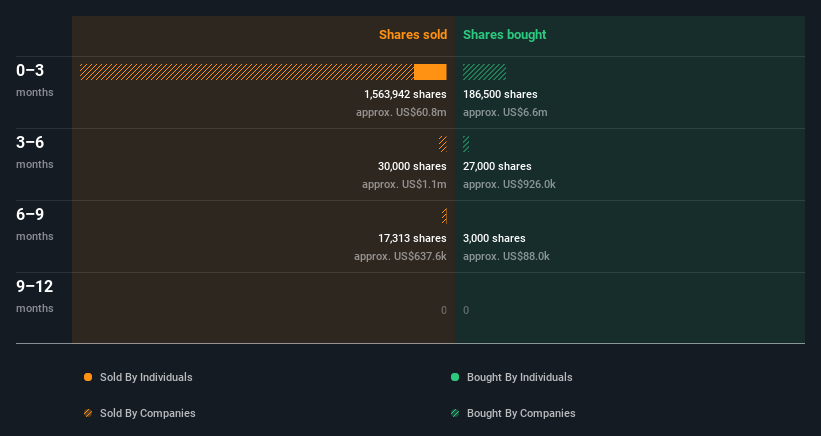
Task: Click the zero value in 9–12 months sold
Action: (x=443, y=310)
